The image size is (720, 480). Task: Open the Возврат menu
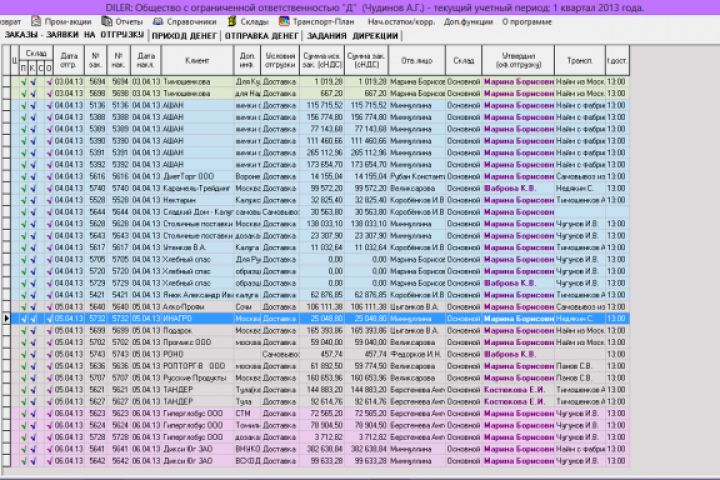tap(10, 22)
